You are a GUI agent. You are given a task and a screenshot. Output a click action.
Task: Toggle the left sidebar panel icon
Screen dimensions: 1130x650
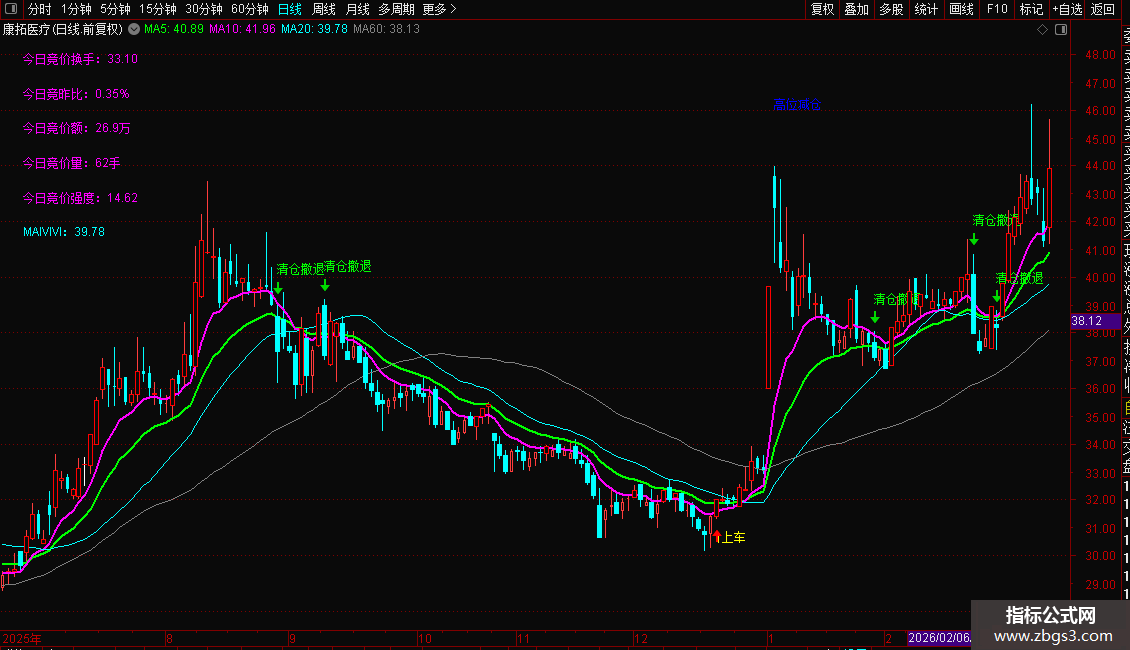11,9
